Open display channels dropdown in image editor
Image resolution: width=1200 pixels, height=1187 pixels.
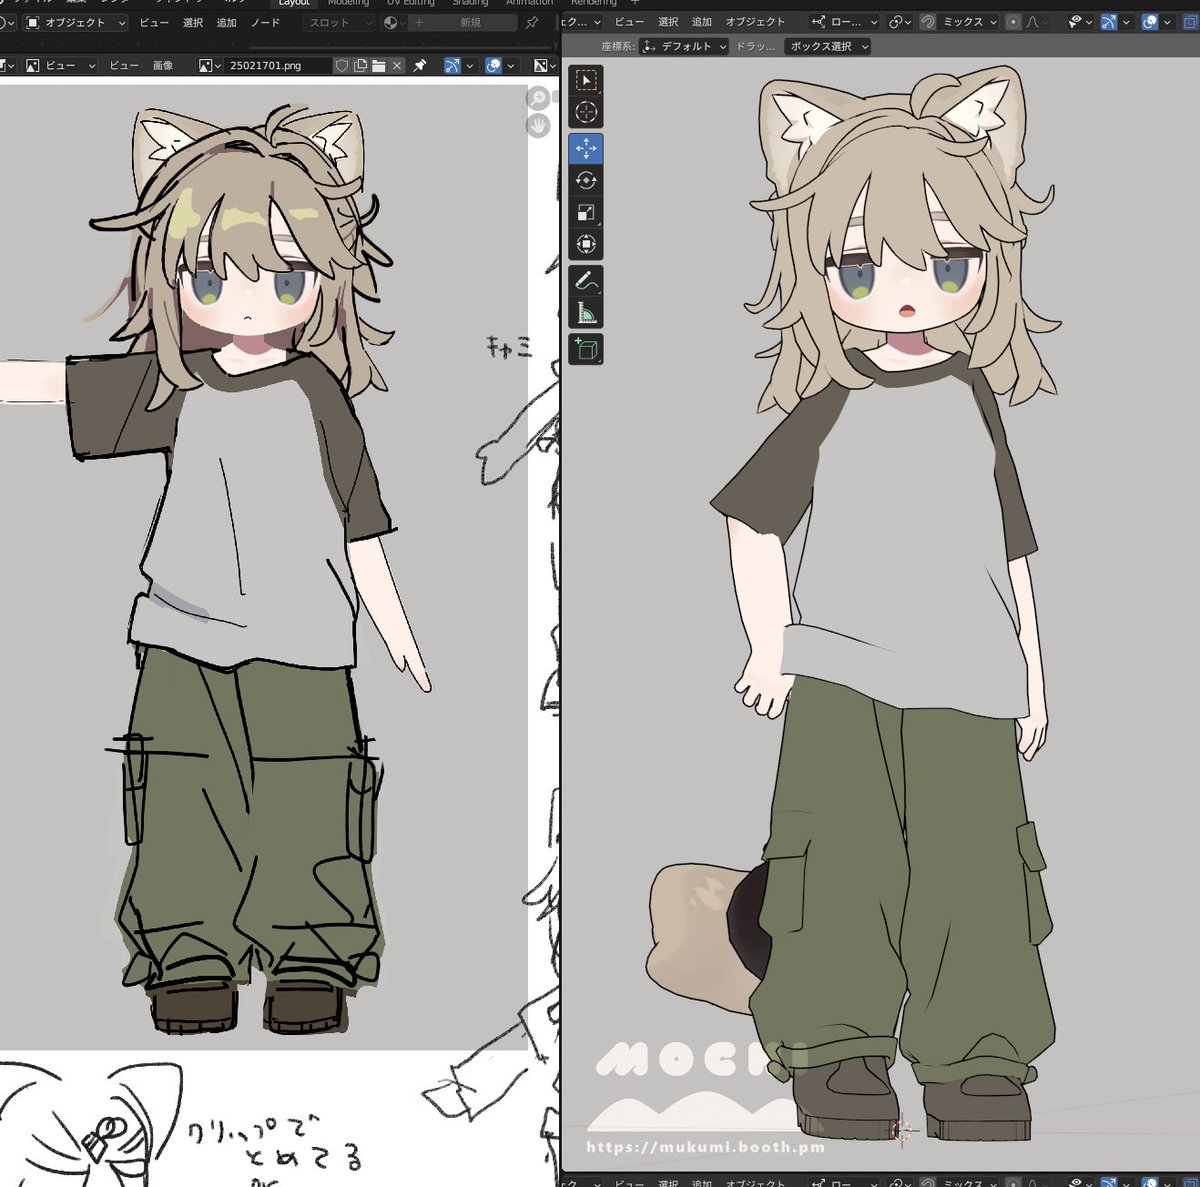545,65
